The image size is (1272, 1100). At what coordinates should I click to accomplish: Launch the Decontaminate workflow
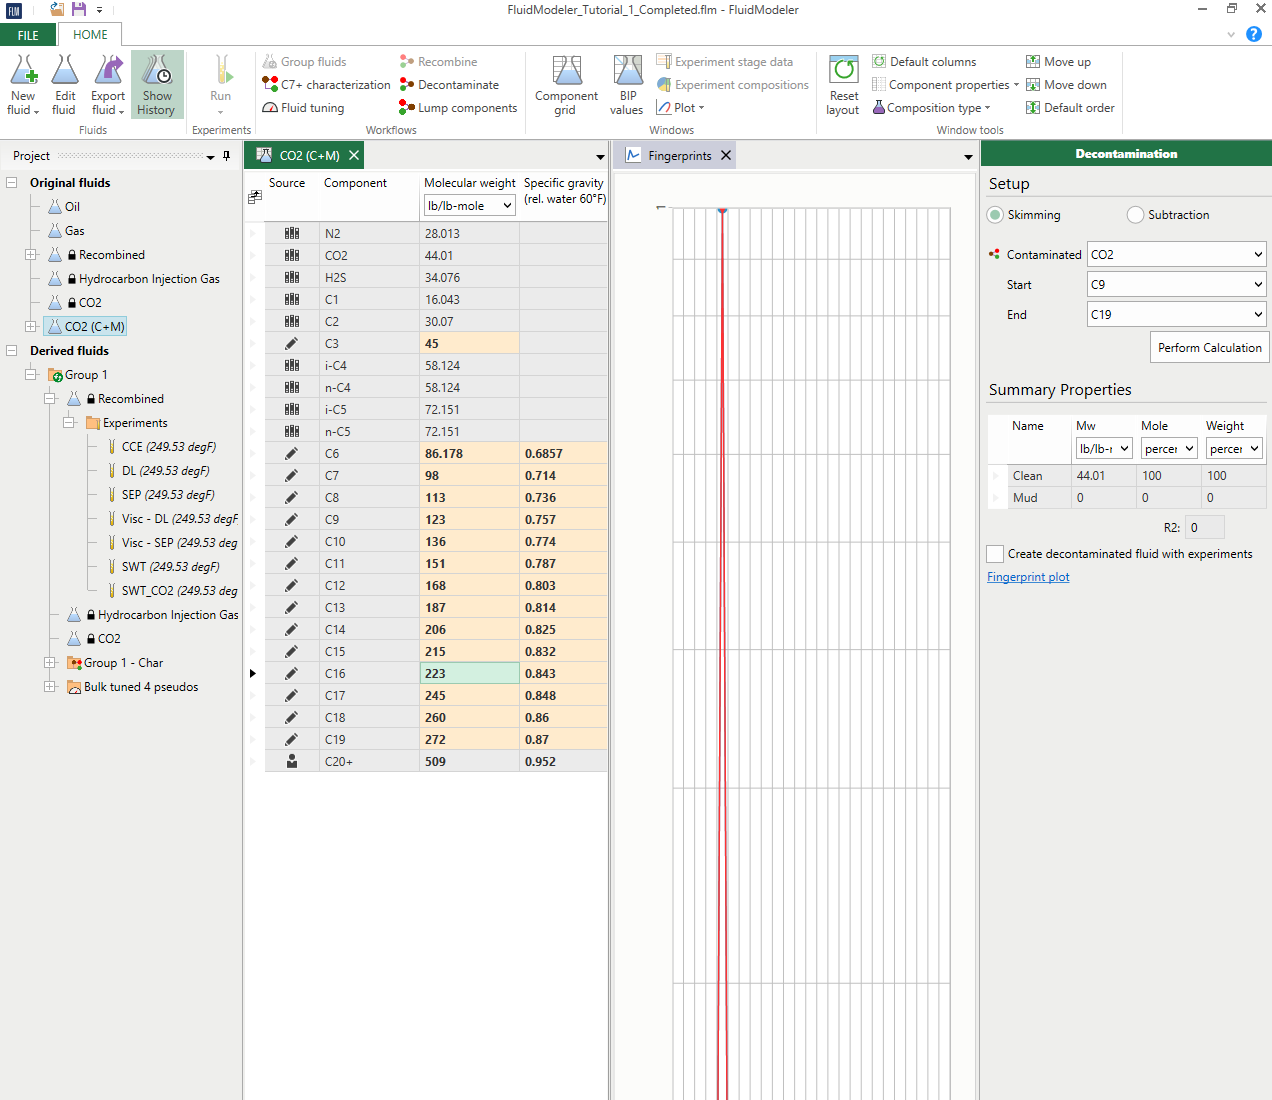[x=449, y=85]
